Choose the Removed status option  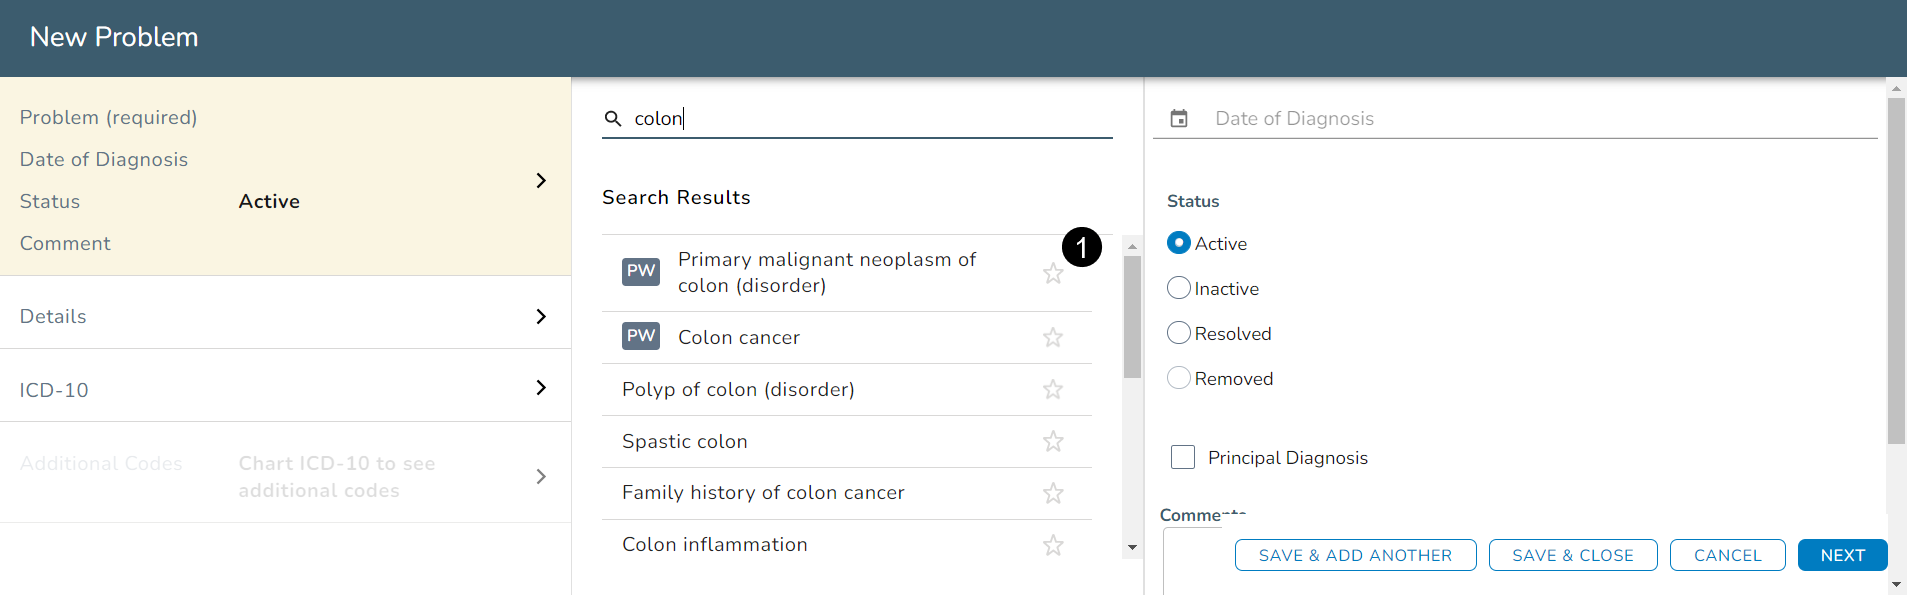(x=1179, y=378)
